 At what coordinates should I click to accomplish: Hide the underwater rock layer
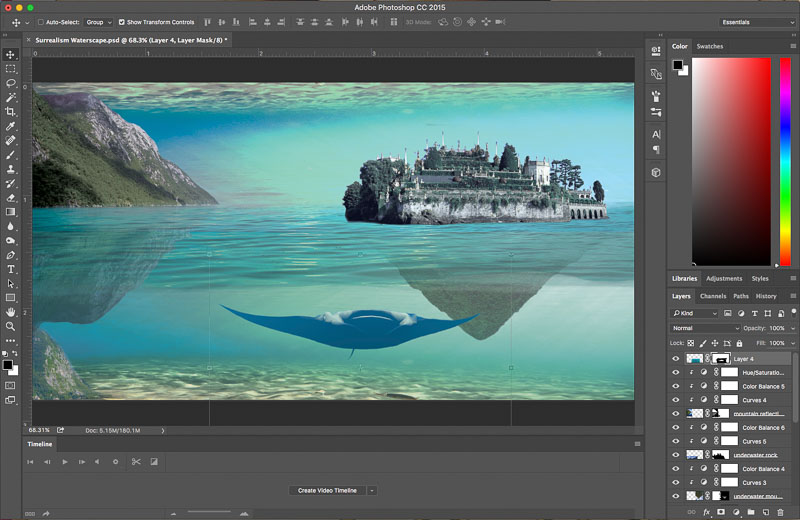[676, 455]
